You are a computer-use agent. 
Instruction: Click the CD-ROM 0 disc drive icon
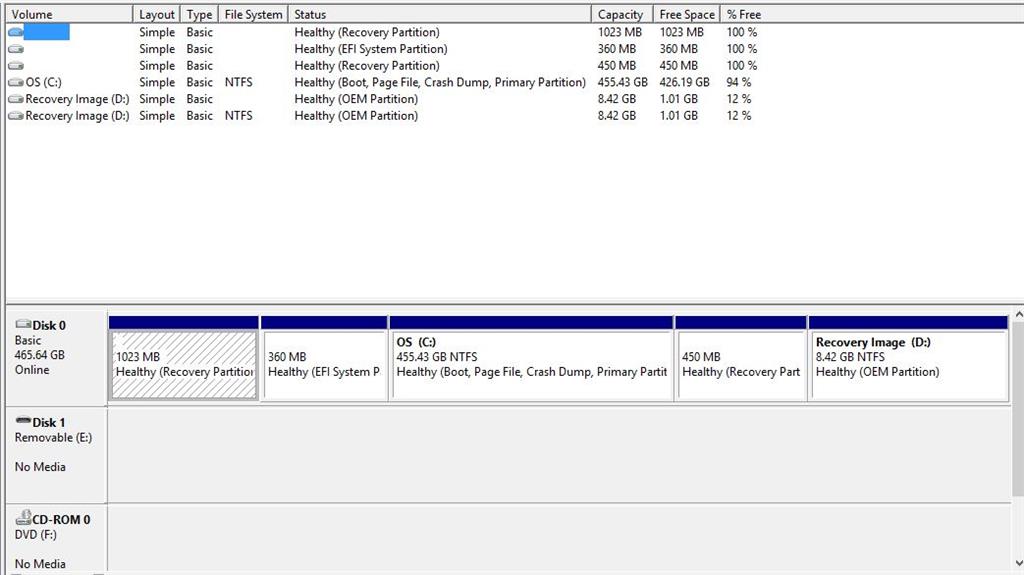(x=24, y=518)
